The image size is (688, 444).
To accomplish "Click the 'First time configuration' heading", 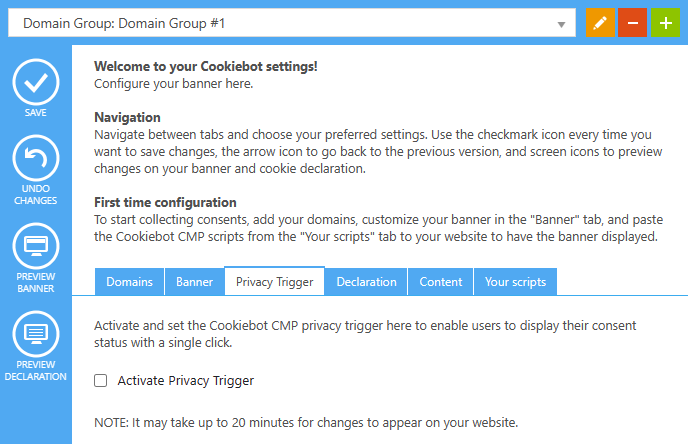I will pyautogui.click(x=165, y=202).
